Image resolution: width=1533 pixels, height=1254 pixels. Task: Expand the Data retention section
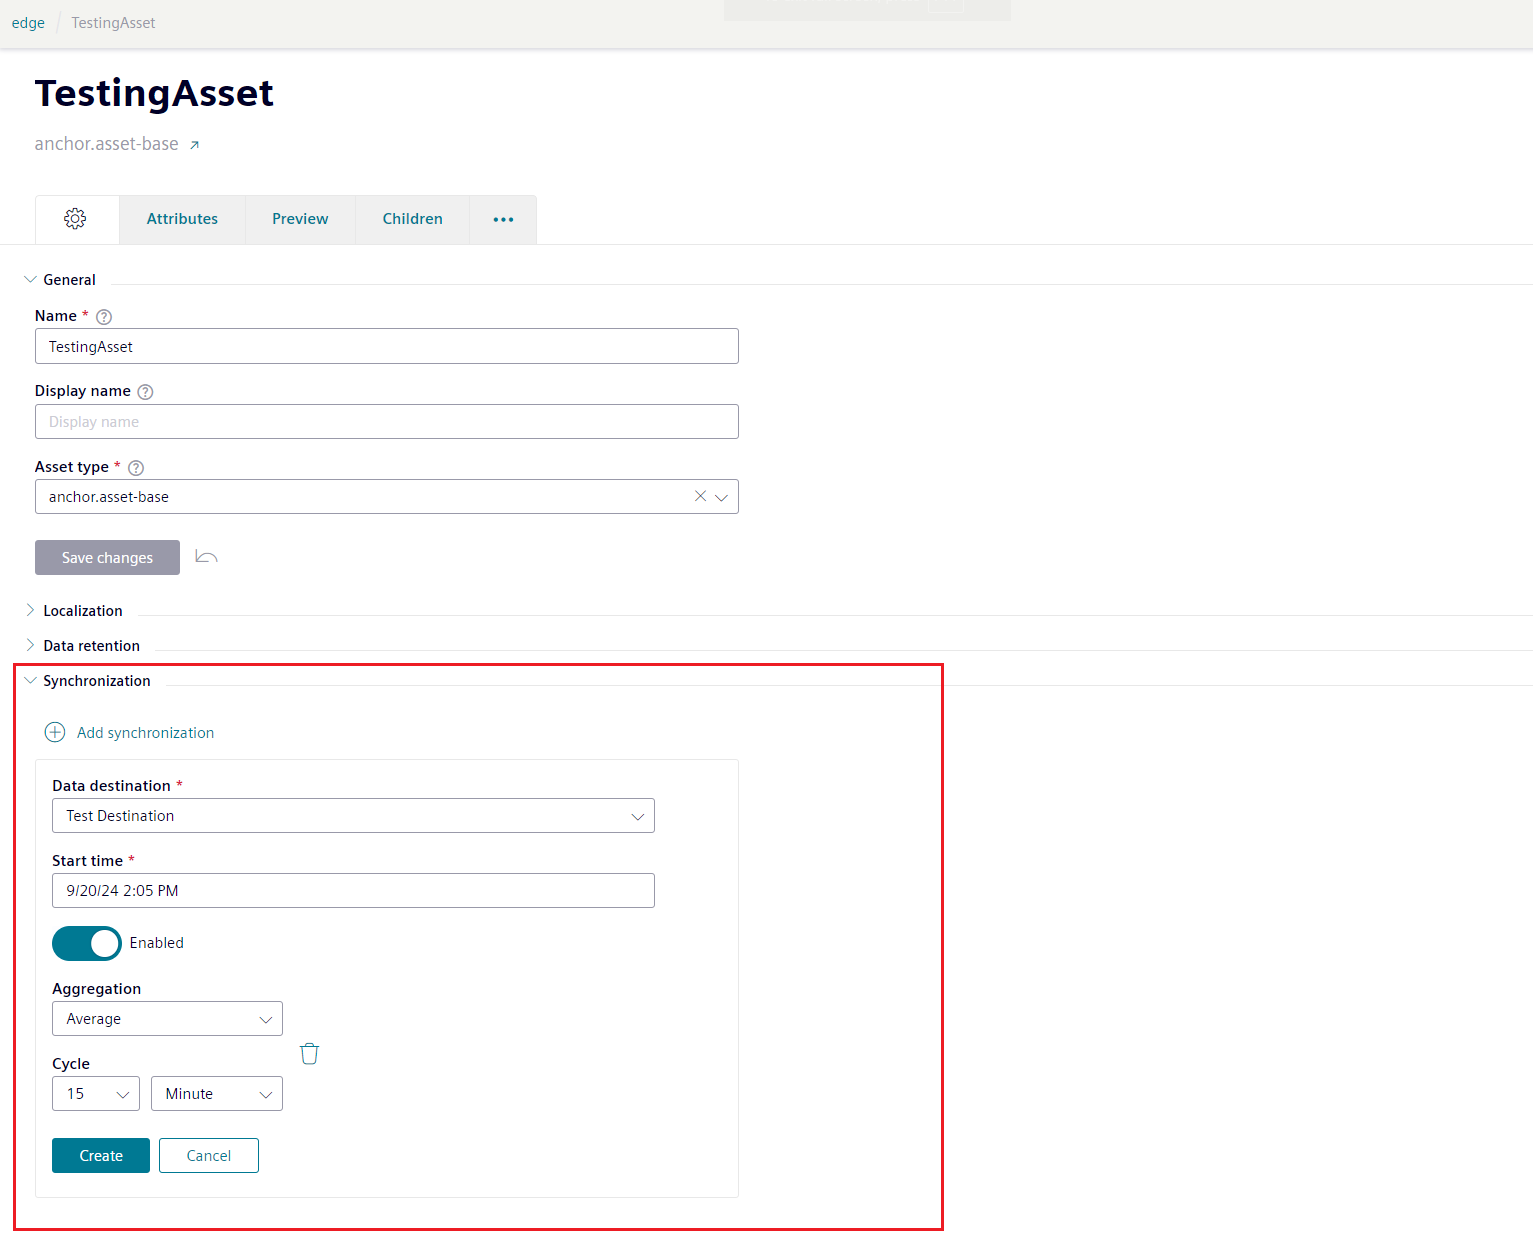[x=91, y=646]
